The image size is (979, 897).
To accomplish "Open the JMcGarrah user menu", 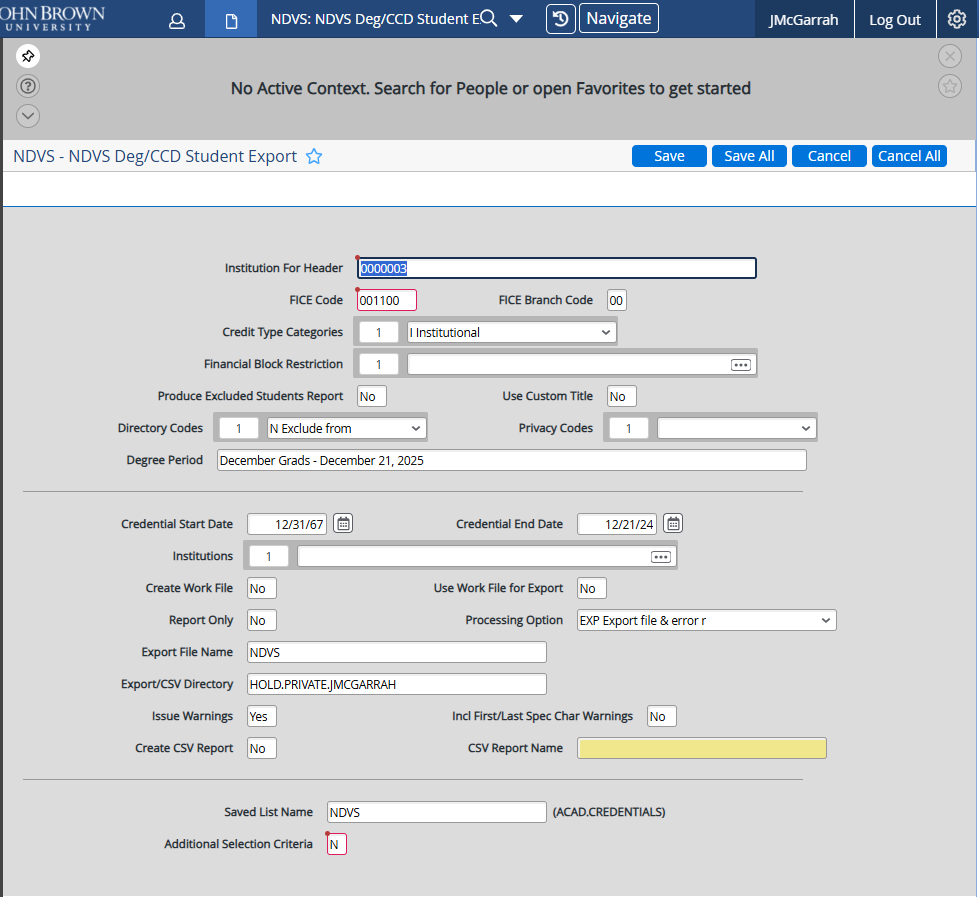I will [804, 20].
